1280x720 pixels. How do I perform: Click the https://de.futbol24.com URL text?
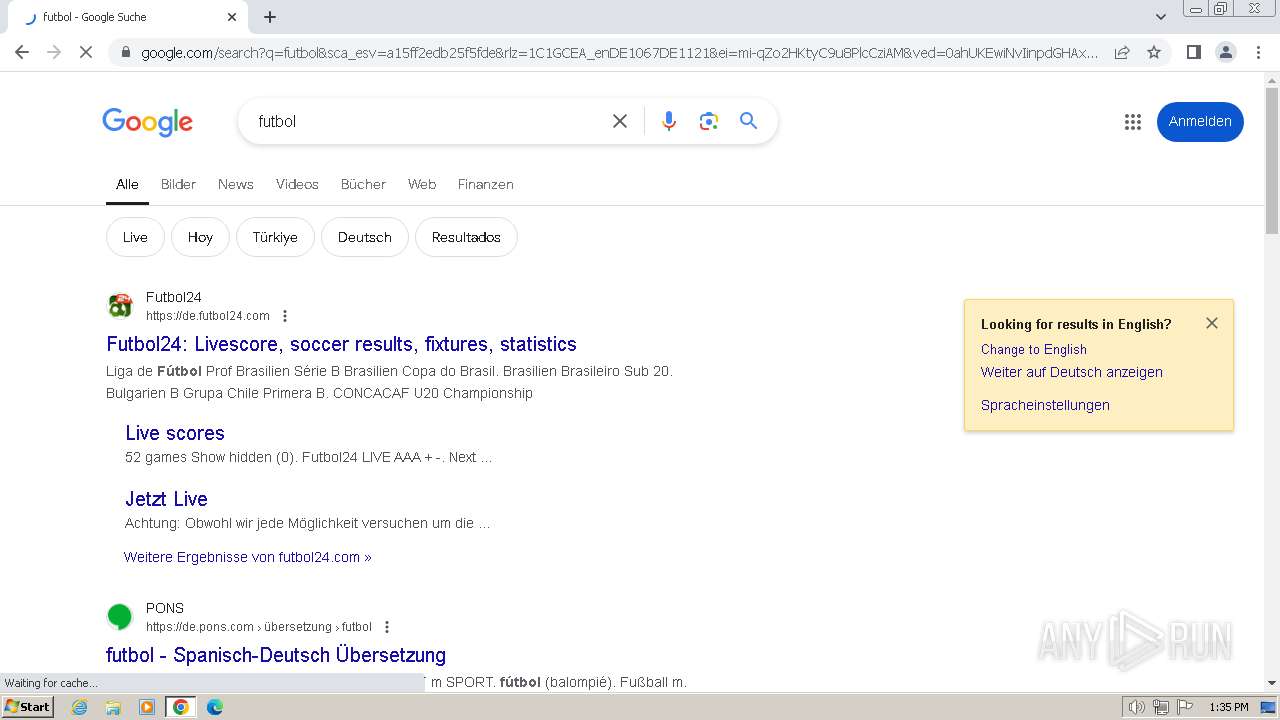(x=208, y=316)
